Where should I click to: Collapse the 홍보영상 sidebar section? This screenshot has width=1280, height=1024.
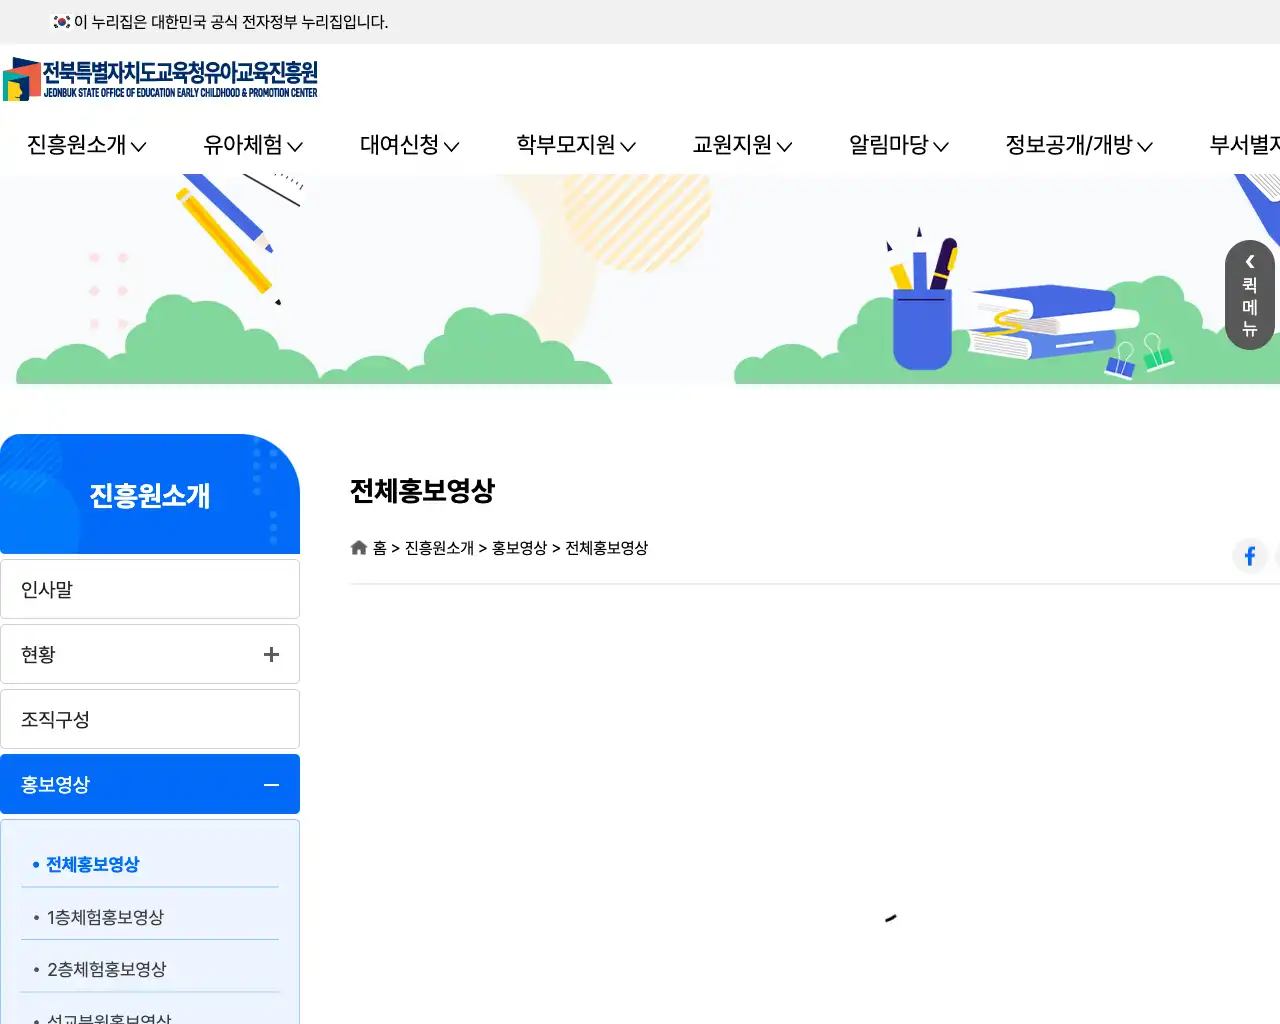pos(270,784)
